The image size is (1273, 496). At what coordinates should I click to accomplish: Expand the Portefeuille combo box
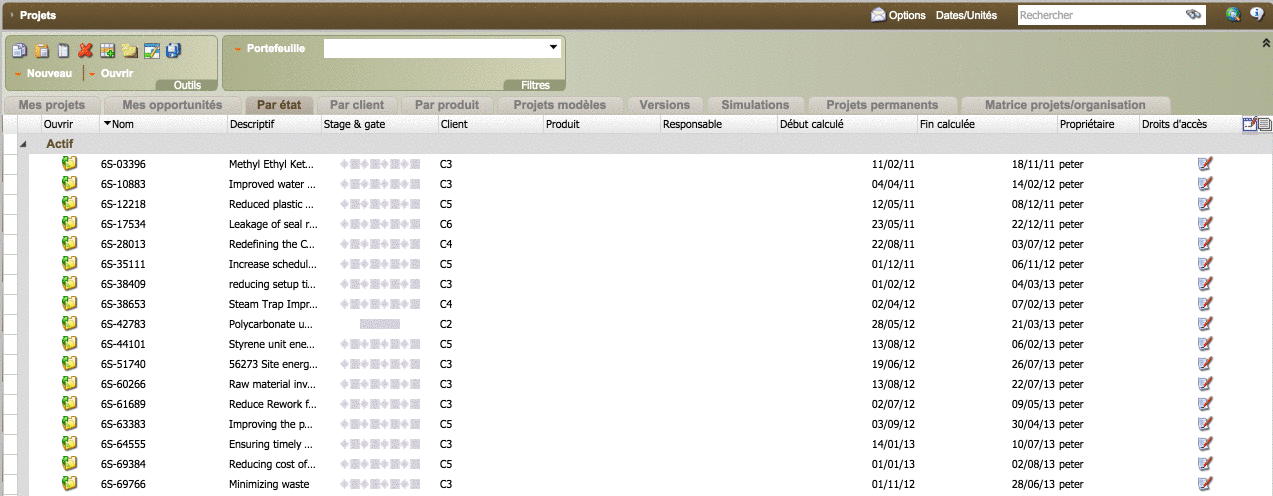tap(553, 48)
